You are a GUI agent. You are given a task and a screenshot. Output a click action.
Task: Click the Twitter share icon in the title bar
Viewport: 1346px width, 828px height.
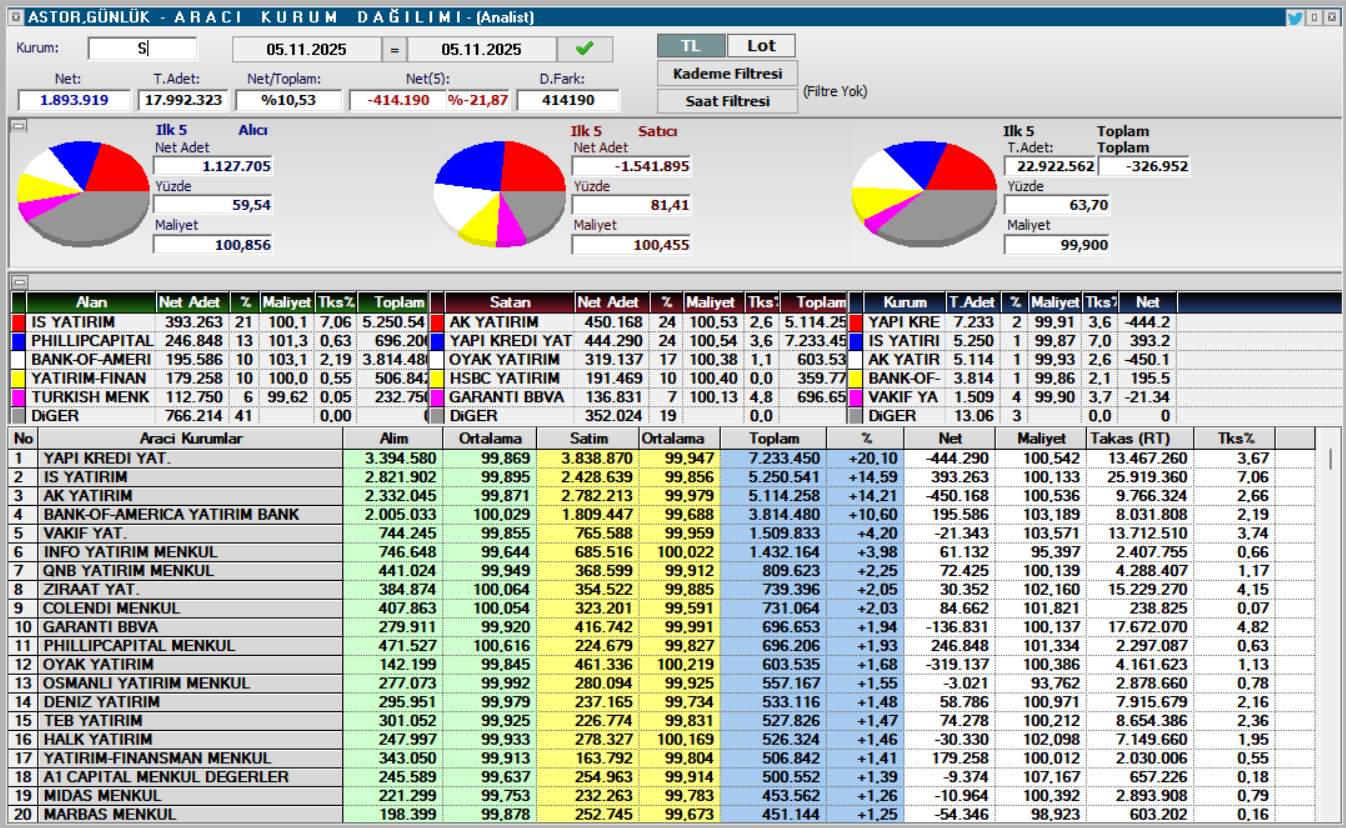(1295, 16)
